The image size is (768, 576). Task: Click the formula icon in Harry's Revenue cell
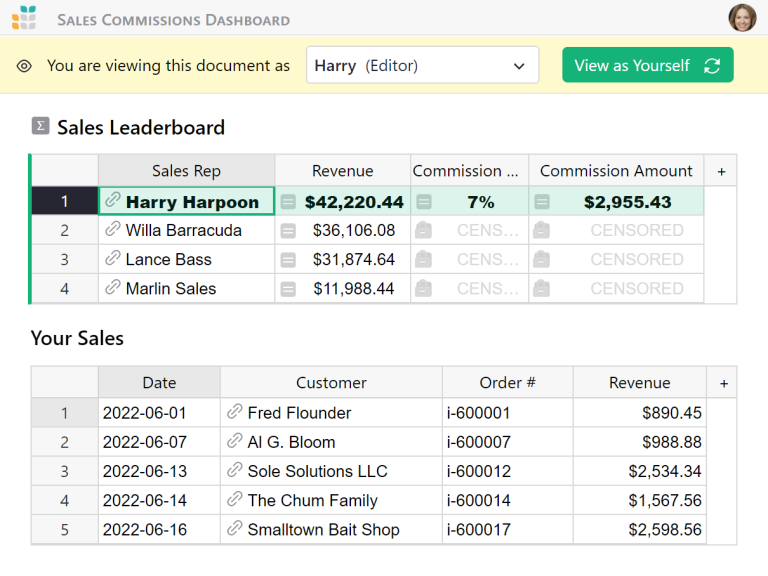point(288,202)
